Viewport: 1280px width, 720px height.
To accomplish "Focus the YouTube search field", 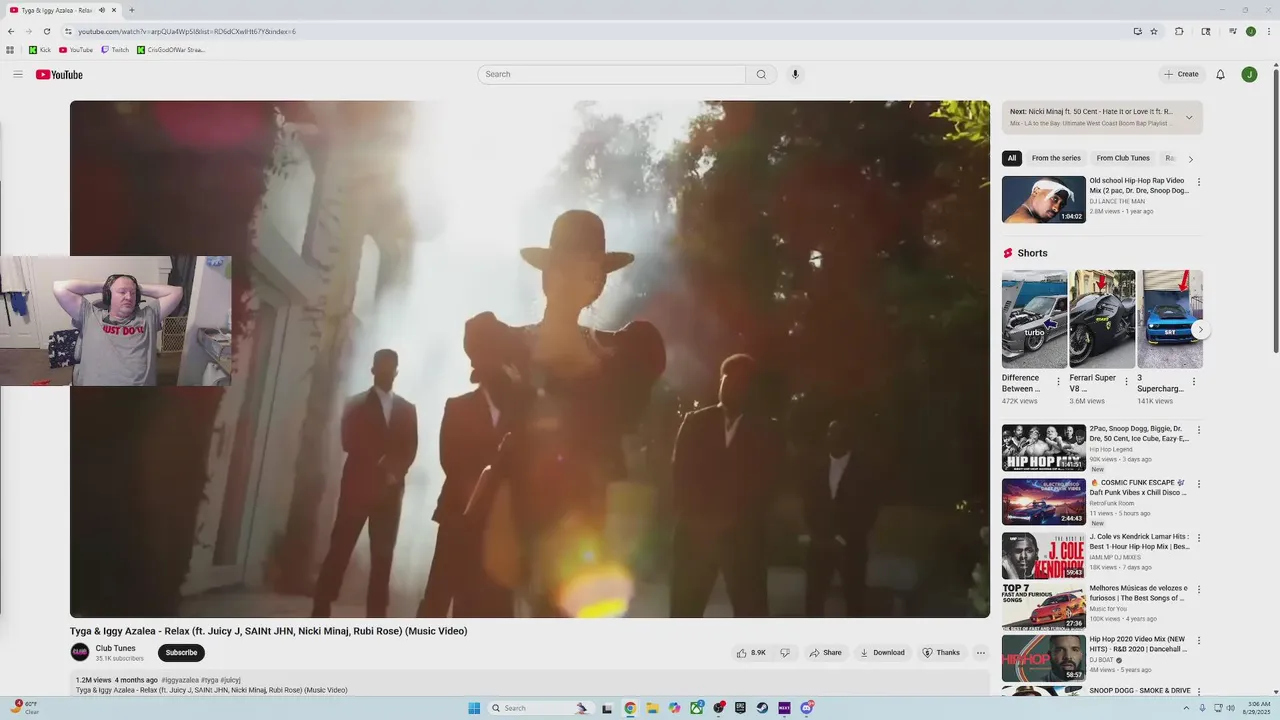I will [x=612, y=74].
